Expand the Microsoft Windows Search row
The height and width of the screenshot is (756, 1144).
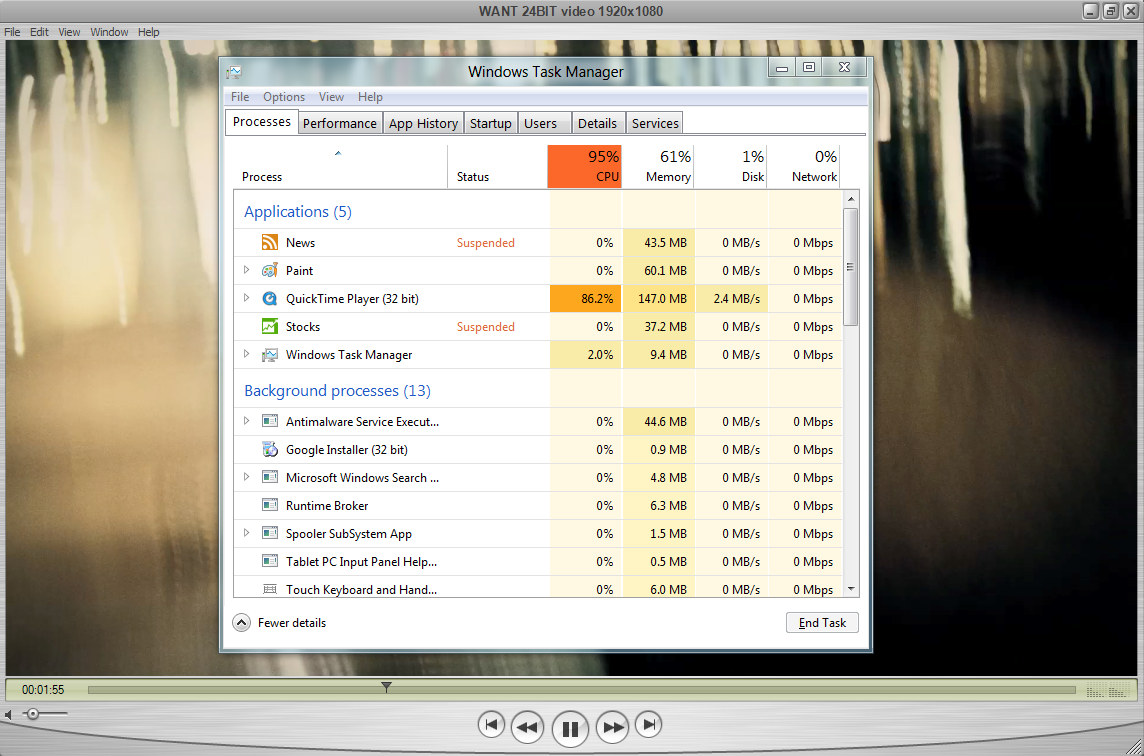pyautogui.click(x=247, y=477)
